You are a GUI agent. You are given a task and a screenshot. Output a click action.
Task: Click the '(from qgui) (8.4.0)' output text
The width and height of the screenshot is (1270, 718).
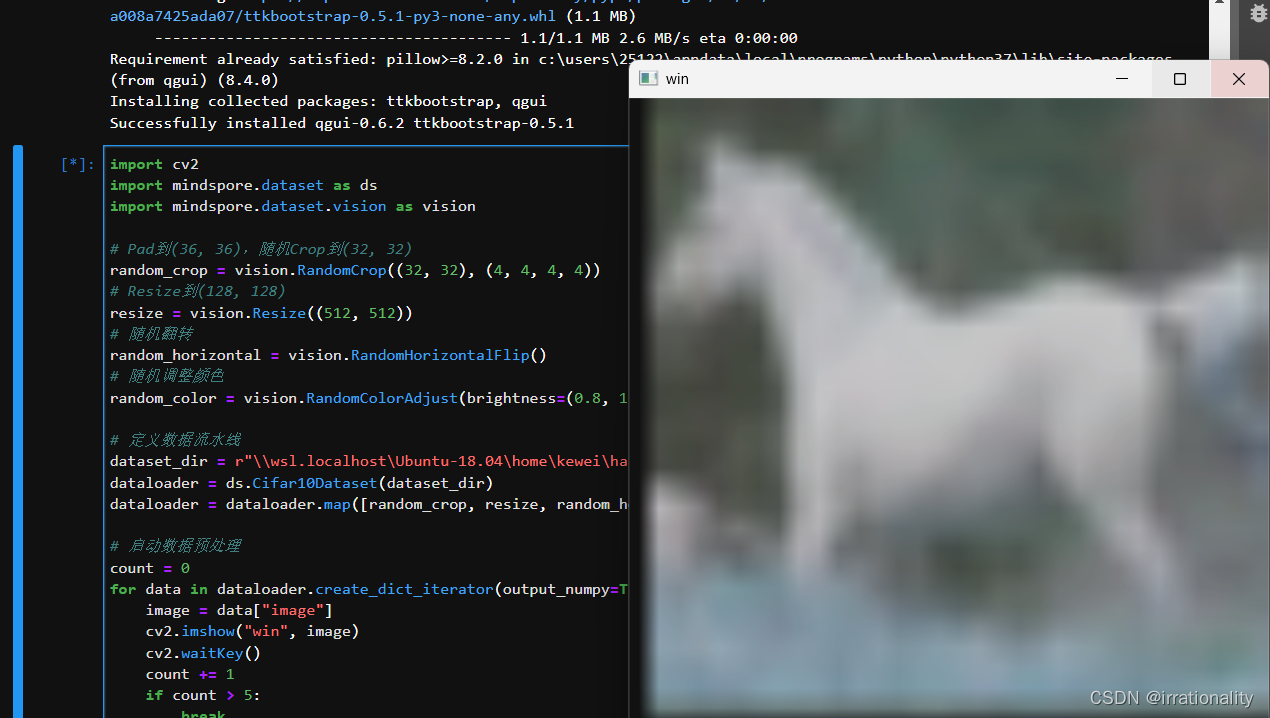click(x=194, y=80)
